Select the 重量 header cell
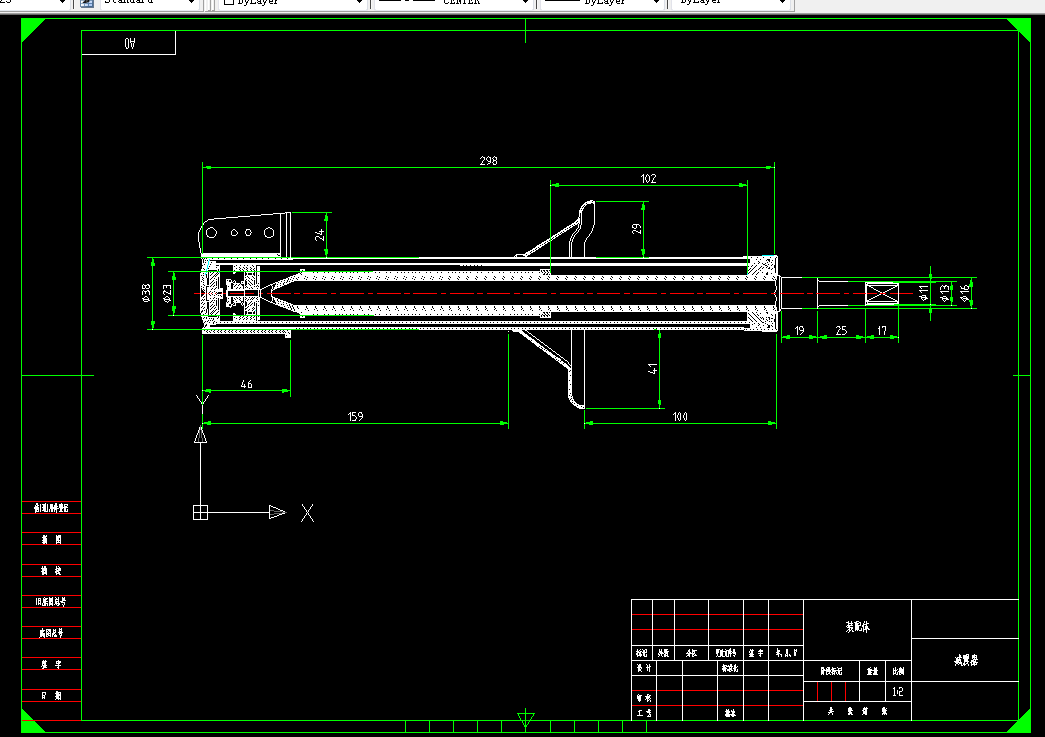Image resolution: width=1045 pixels, height=737 pixels. click(x=872, y=671)
